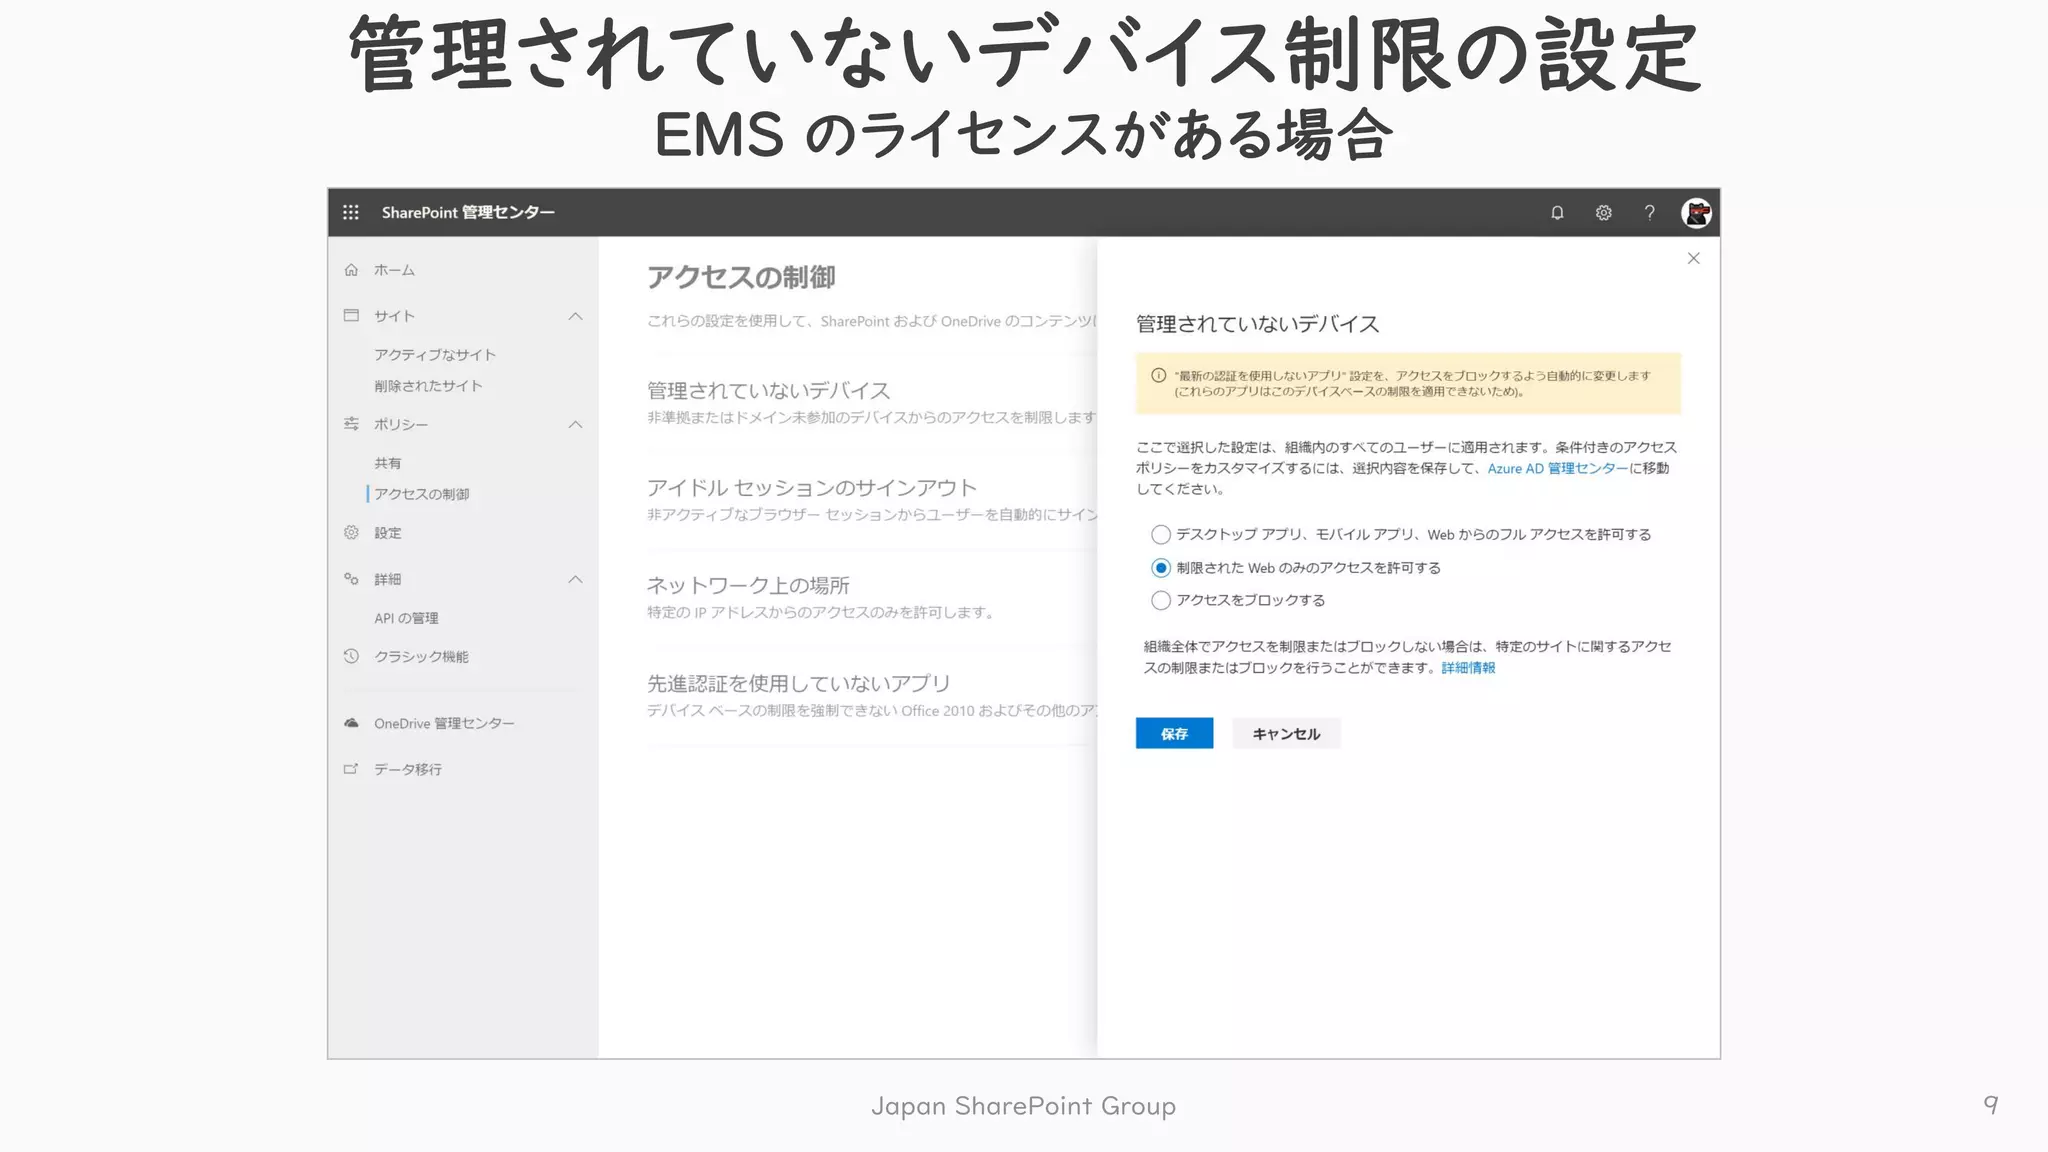The height and width of the screenshot is (1152, 2048).
Task: Click the OneDrive cloud icon
Action: click(x=351, y=723)
